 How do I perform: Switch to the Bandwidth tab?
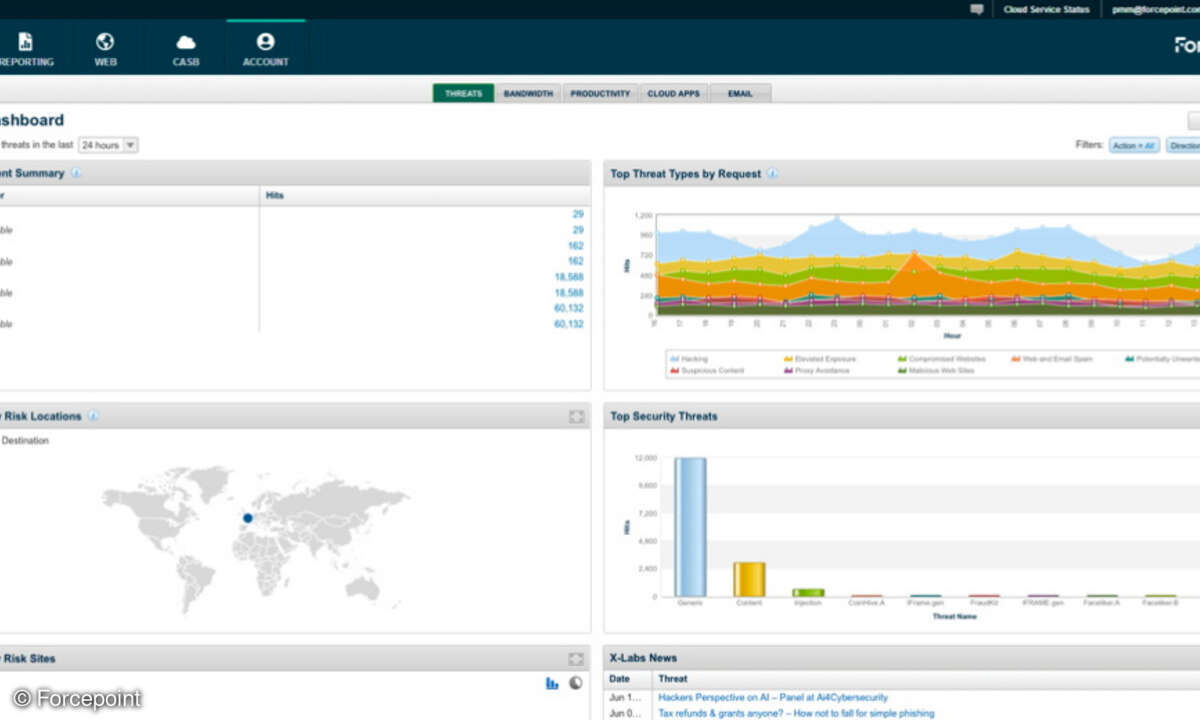pyautogui.click(x=528, y=93)
